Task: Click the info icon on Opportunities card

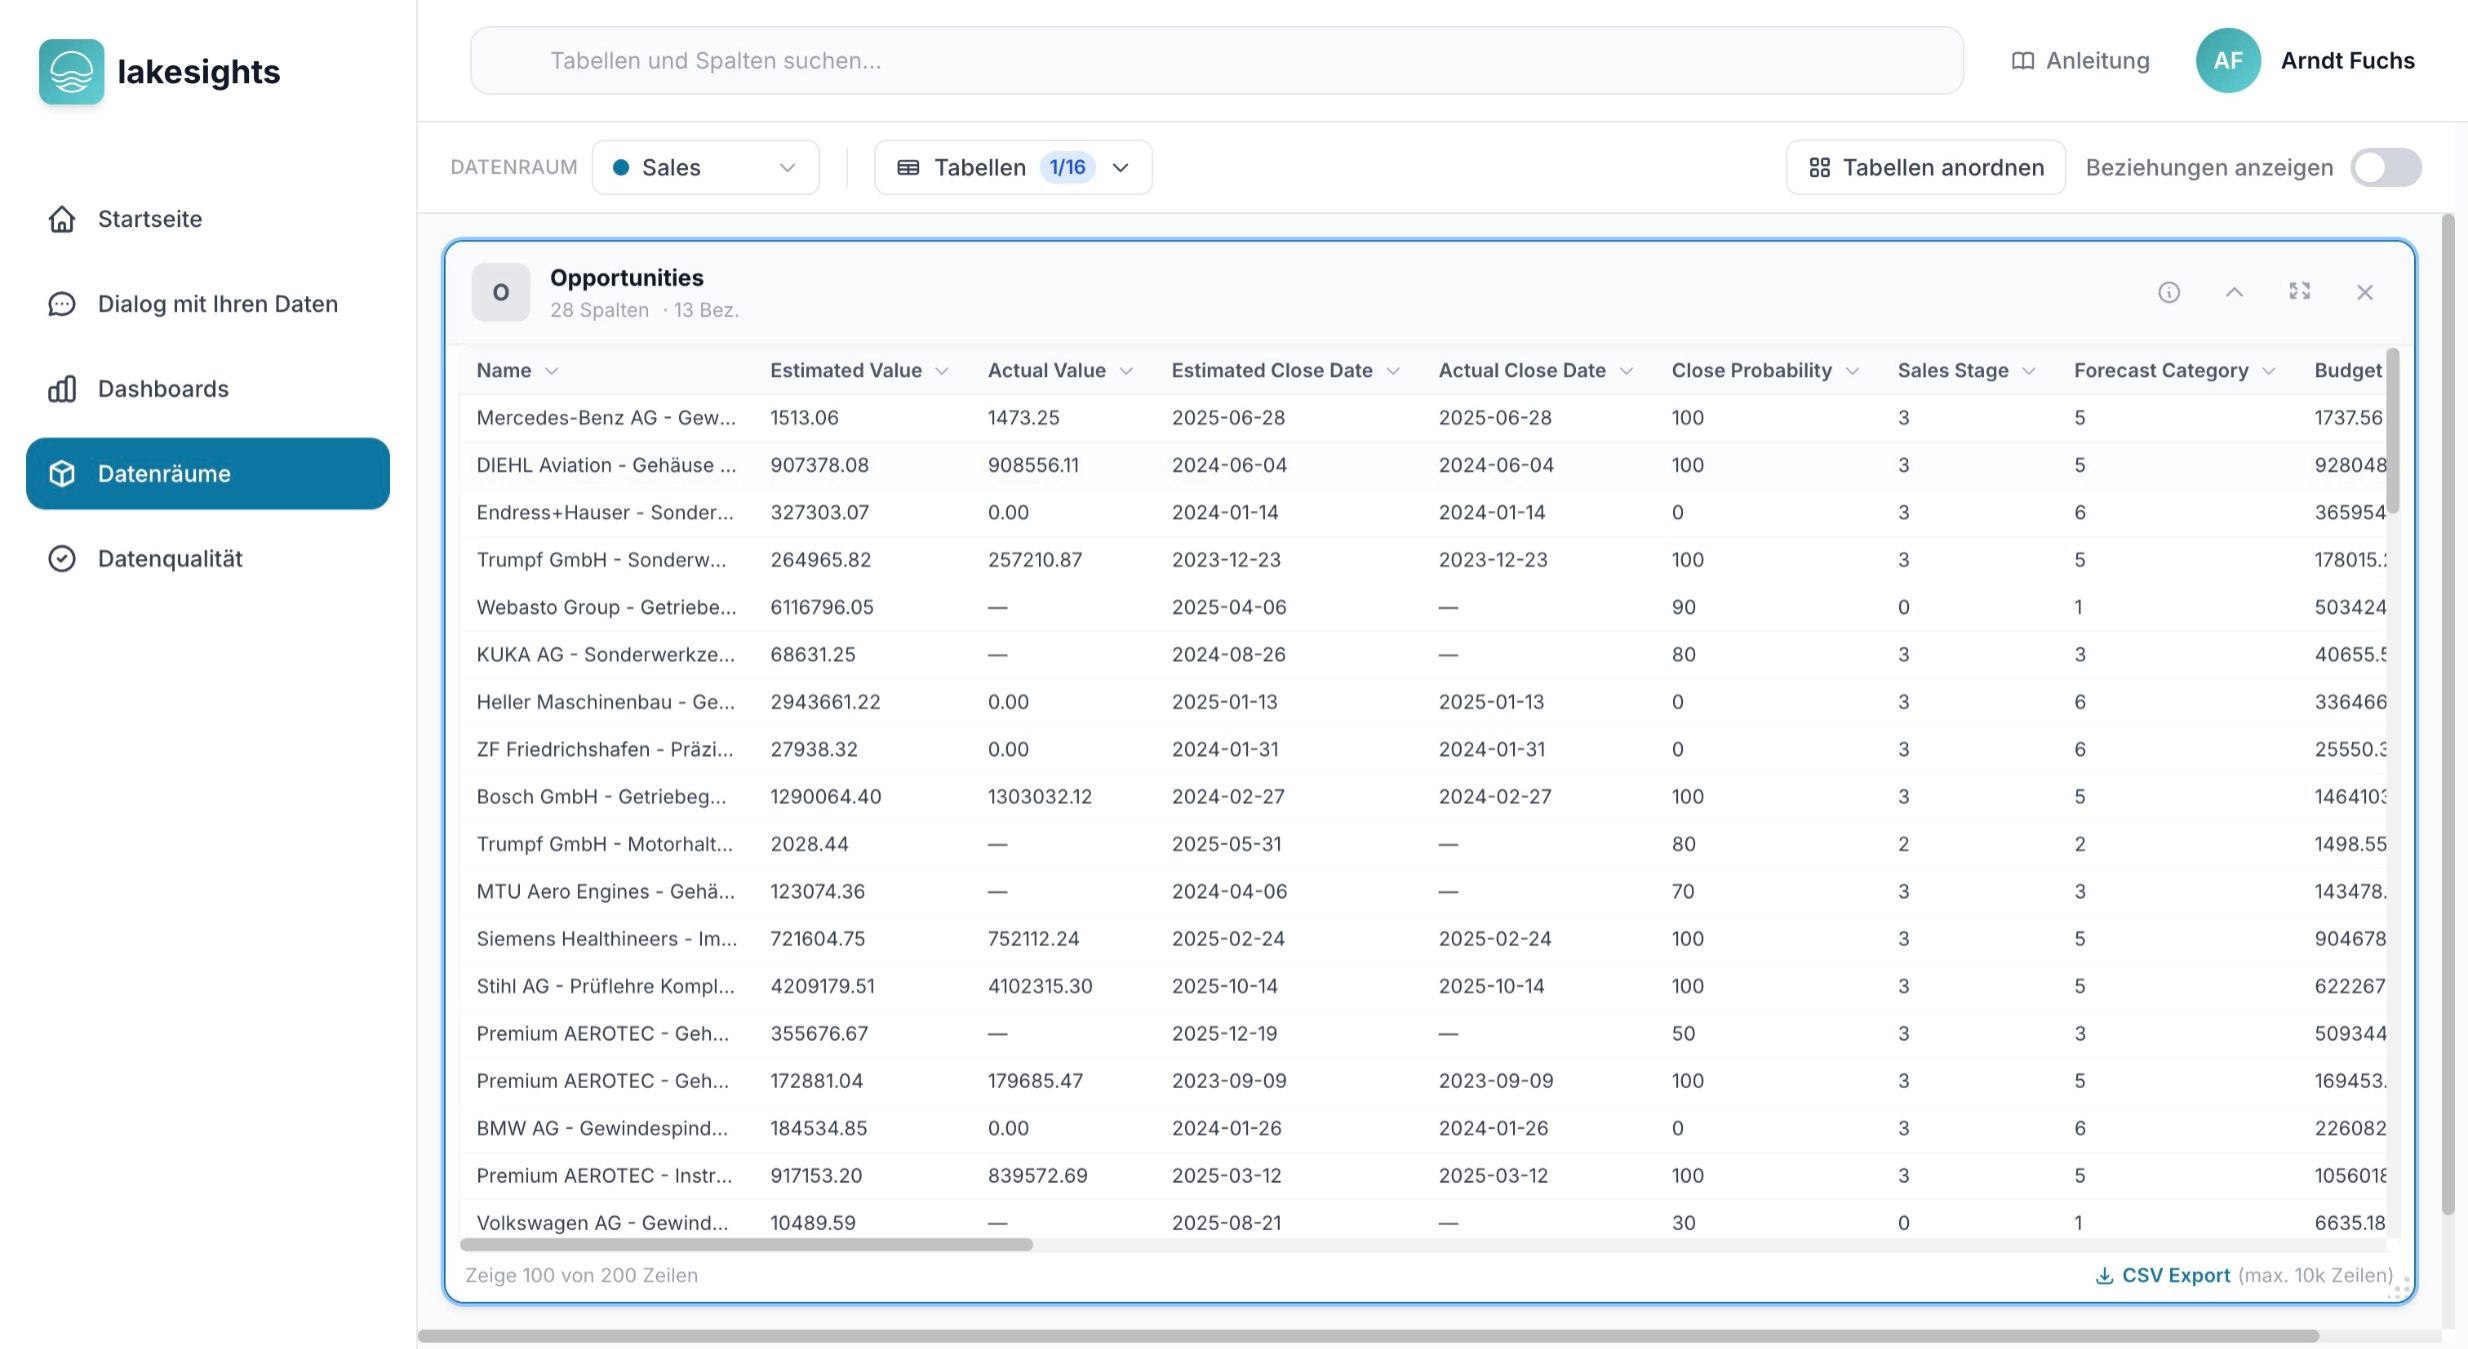Action: pyautogui.click(x=2168, y=292)
